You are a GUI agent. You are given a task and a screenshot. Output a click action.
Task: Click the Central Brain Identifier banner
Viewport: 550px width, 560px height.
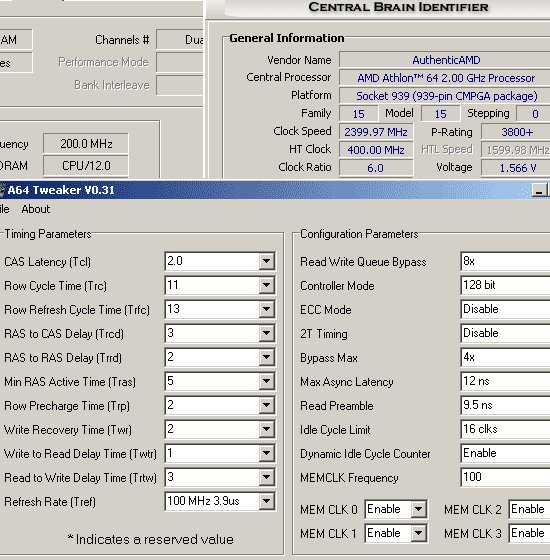(398, 7)
